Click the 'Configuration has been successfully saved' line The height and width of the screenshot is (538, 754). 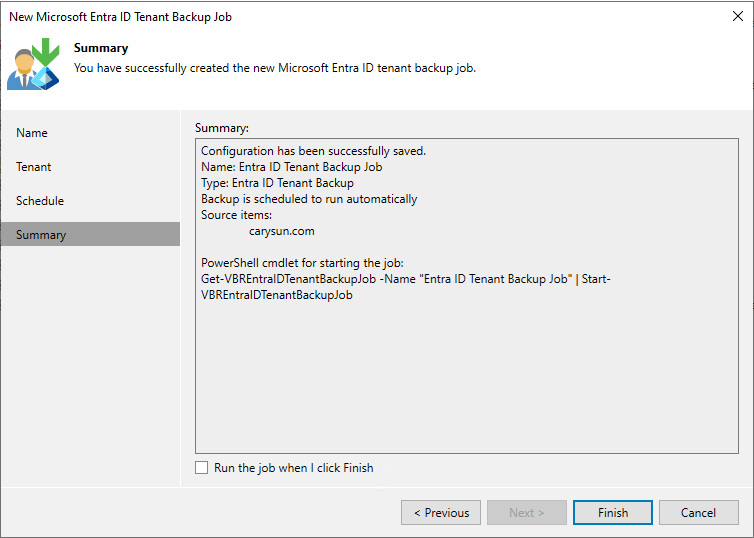point(314,151)
